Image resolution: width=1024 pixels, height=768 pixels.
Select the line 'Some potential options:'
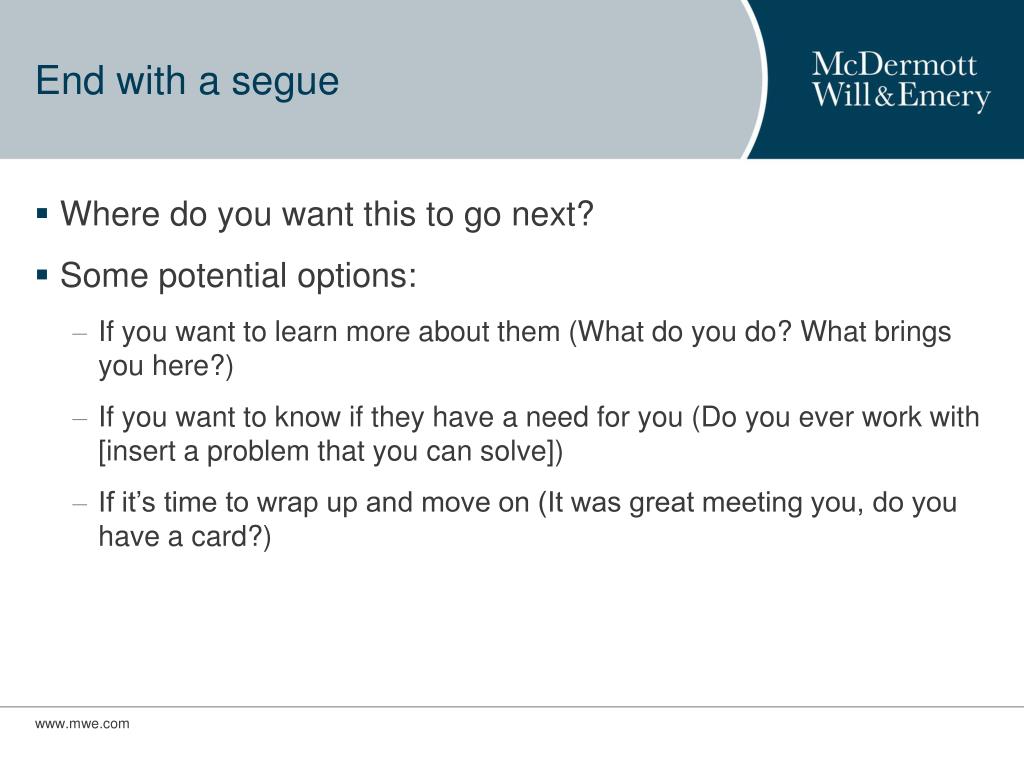click(238, 276)
